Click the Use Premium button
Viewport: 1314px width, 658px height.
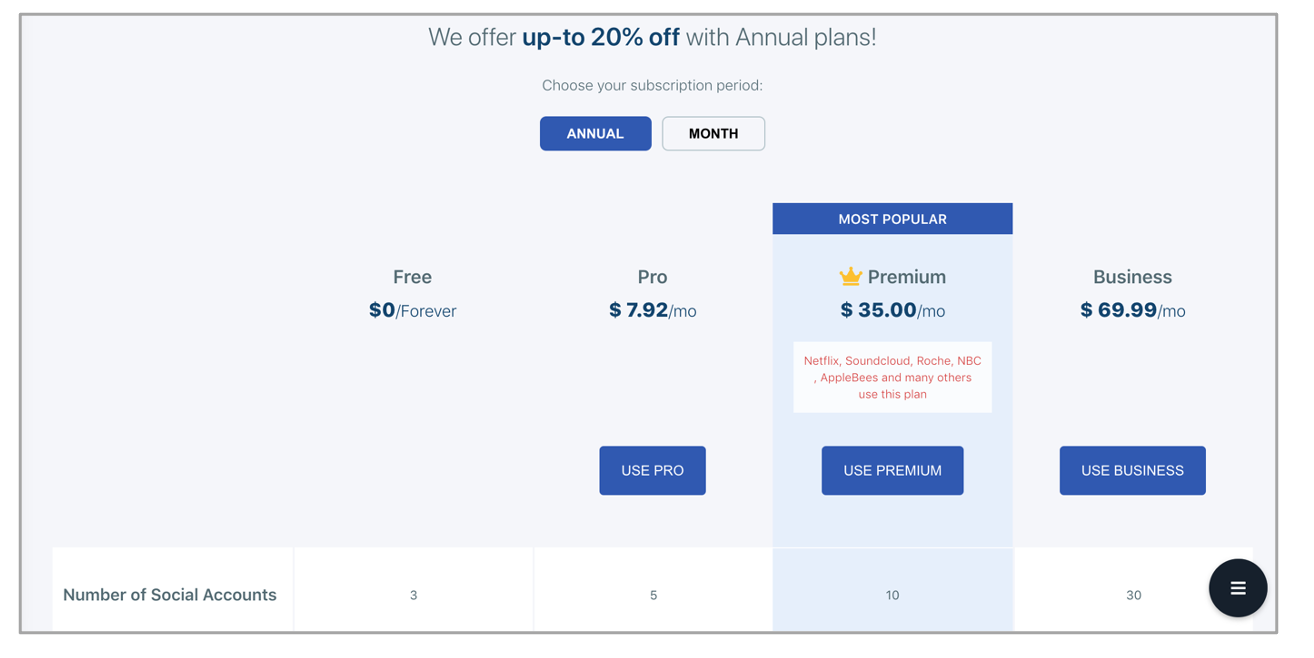tap(892, 470)
